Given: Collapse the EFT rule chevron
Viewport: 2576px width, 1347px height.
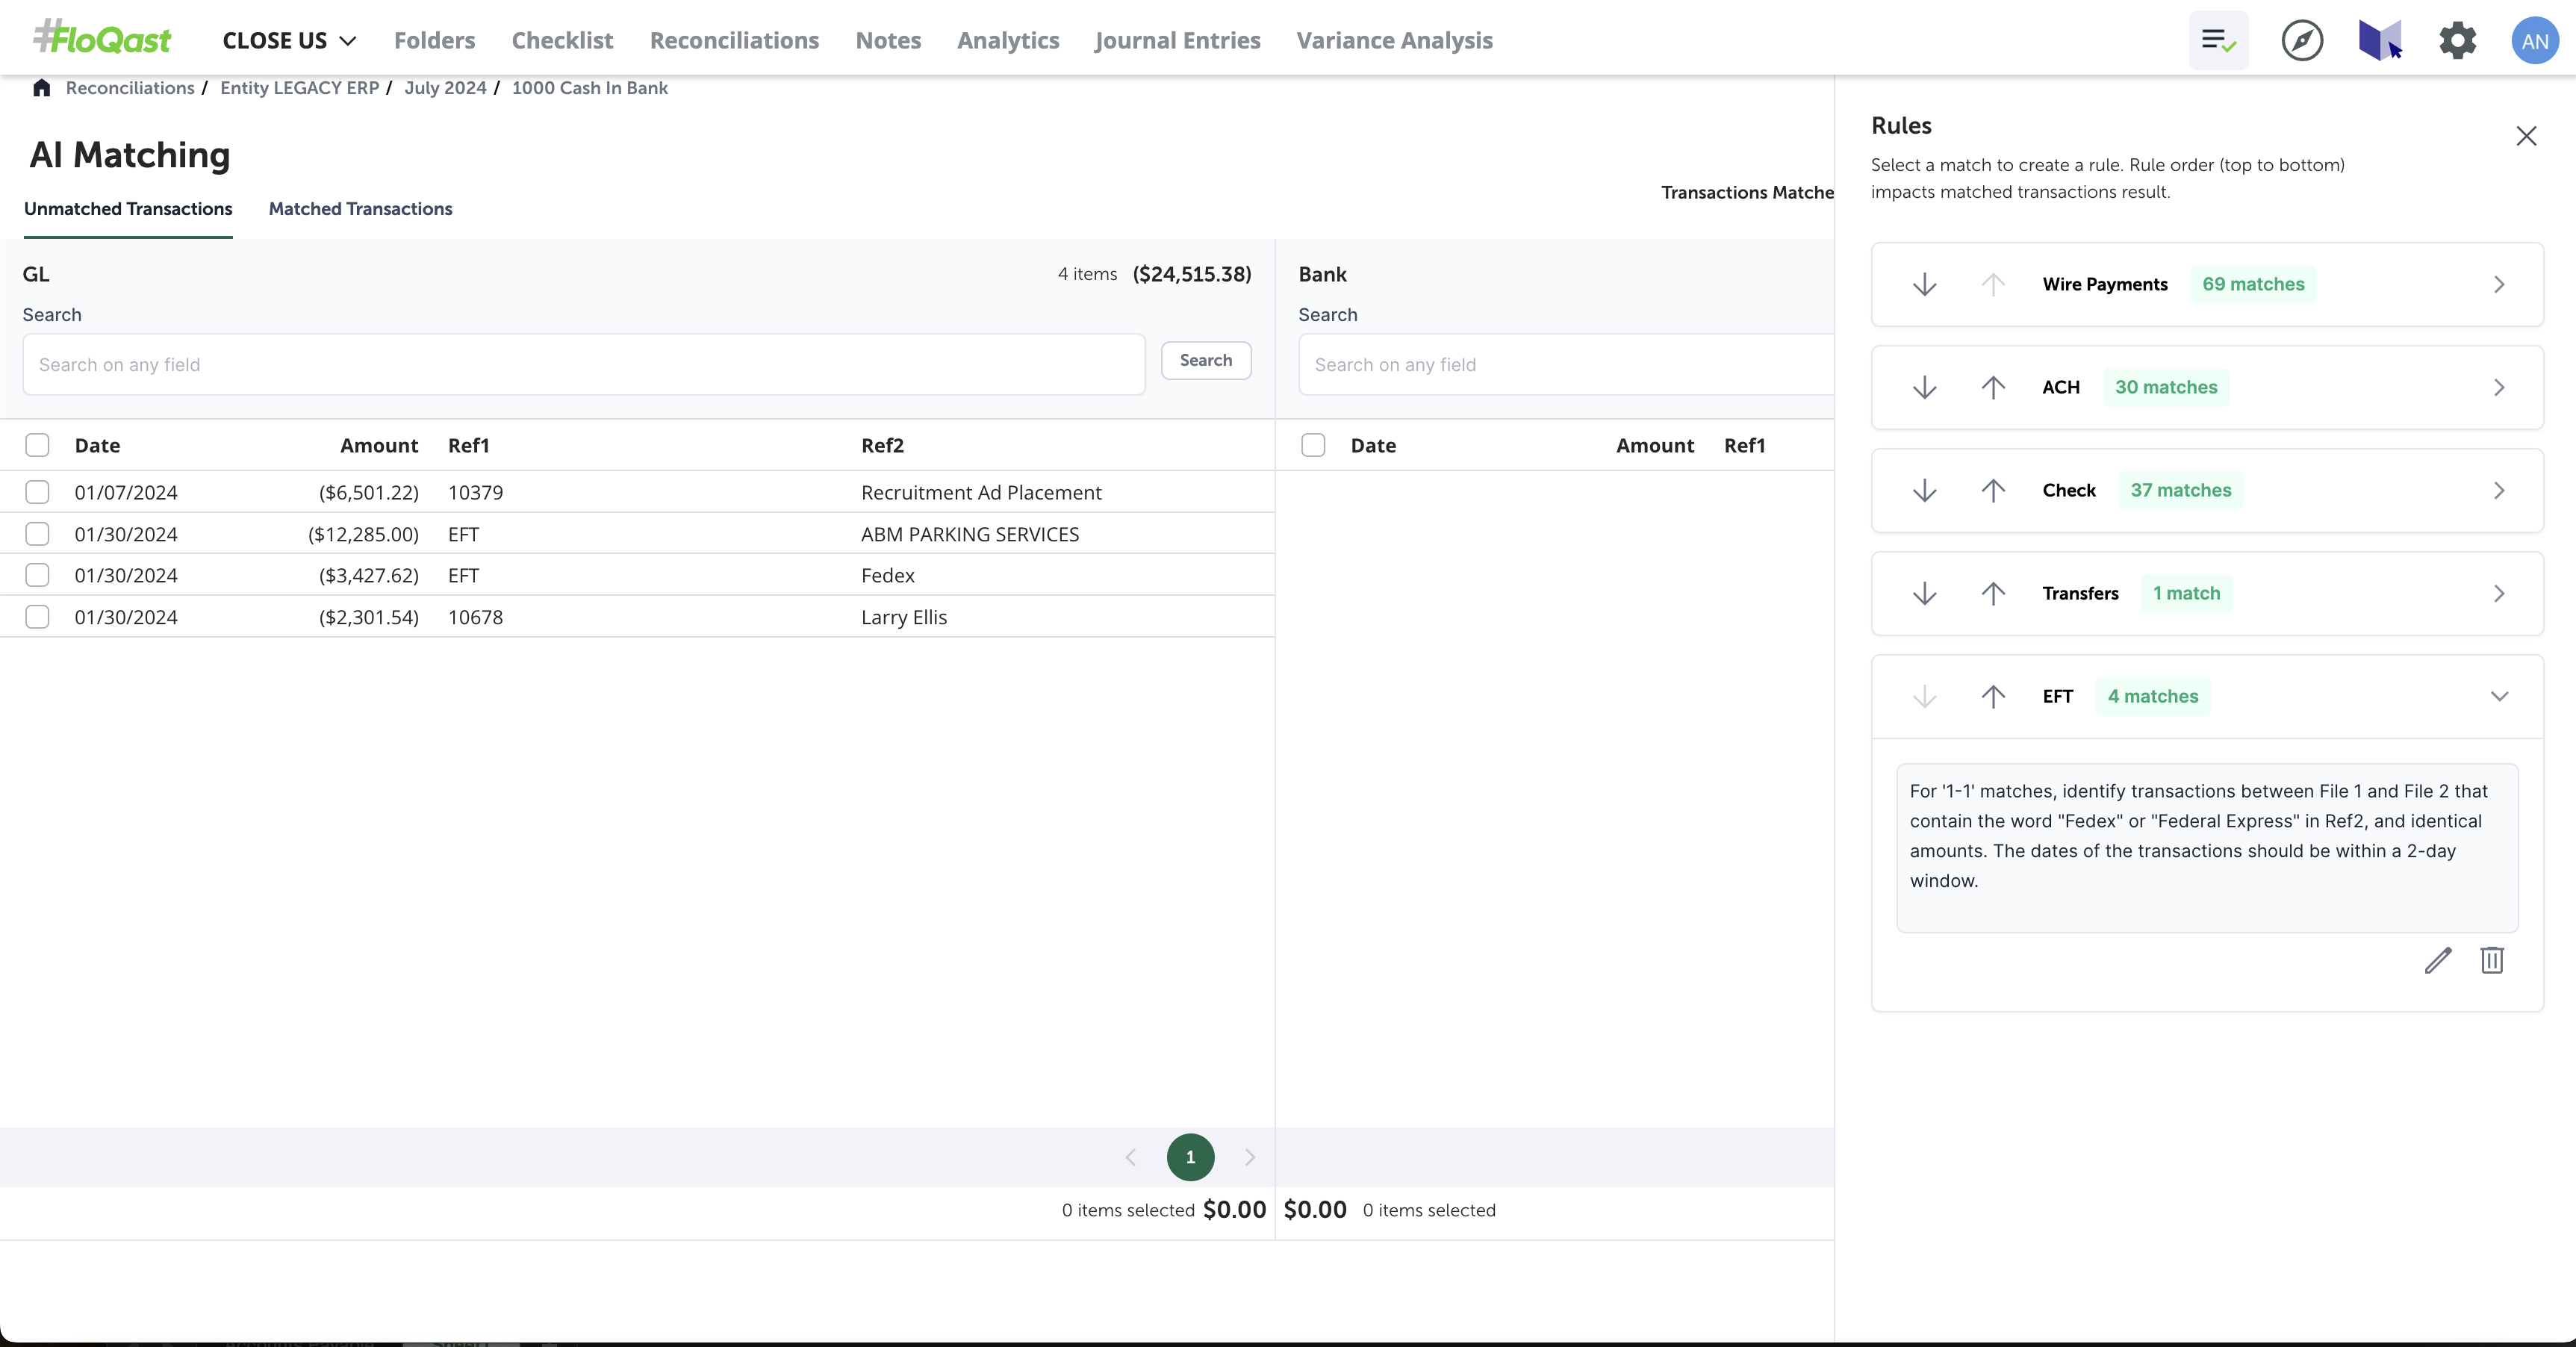Looking at the screenshot, I should tap(2498, 697).
